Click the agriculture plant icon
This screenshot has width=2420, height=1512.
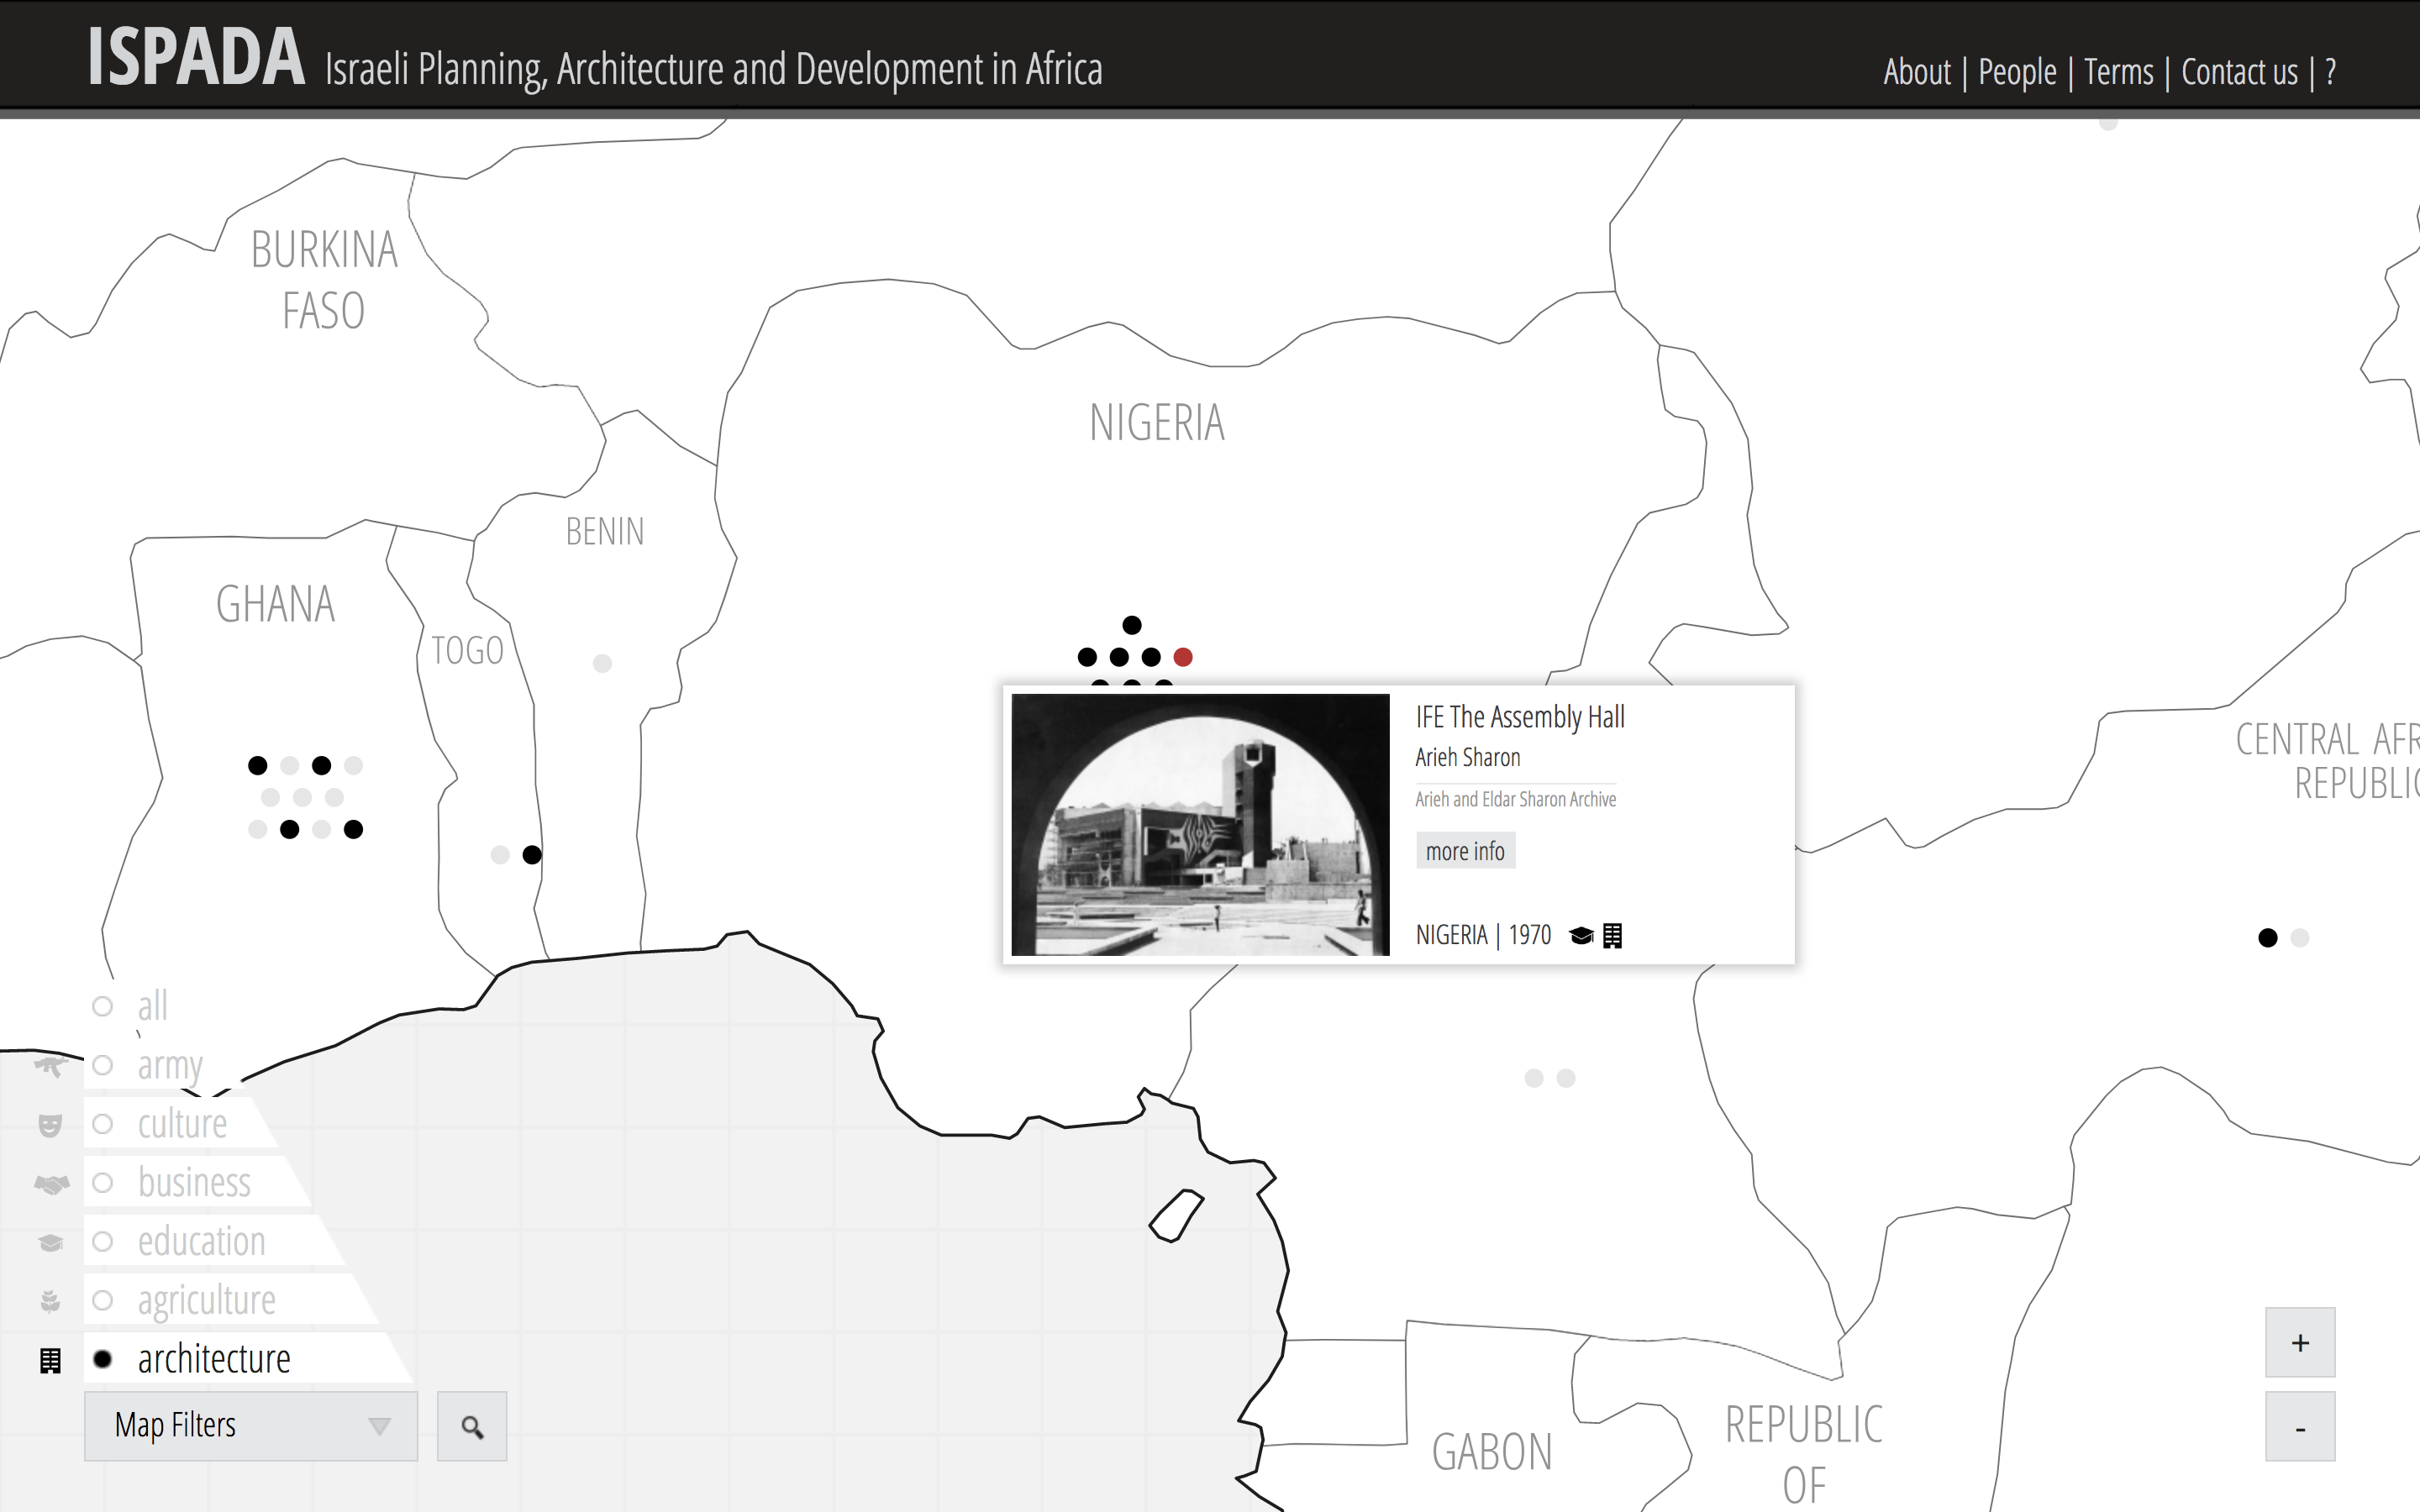[x=50, y=1301]
